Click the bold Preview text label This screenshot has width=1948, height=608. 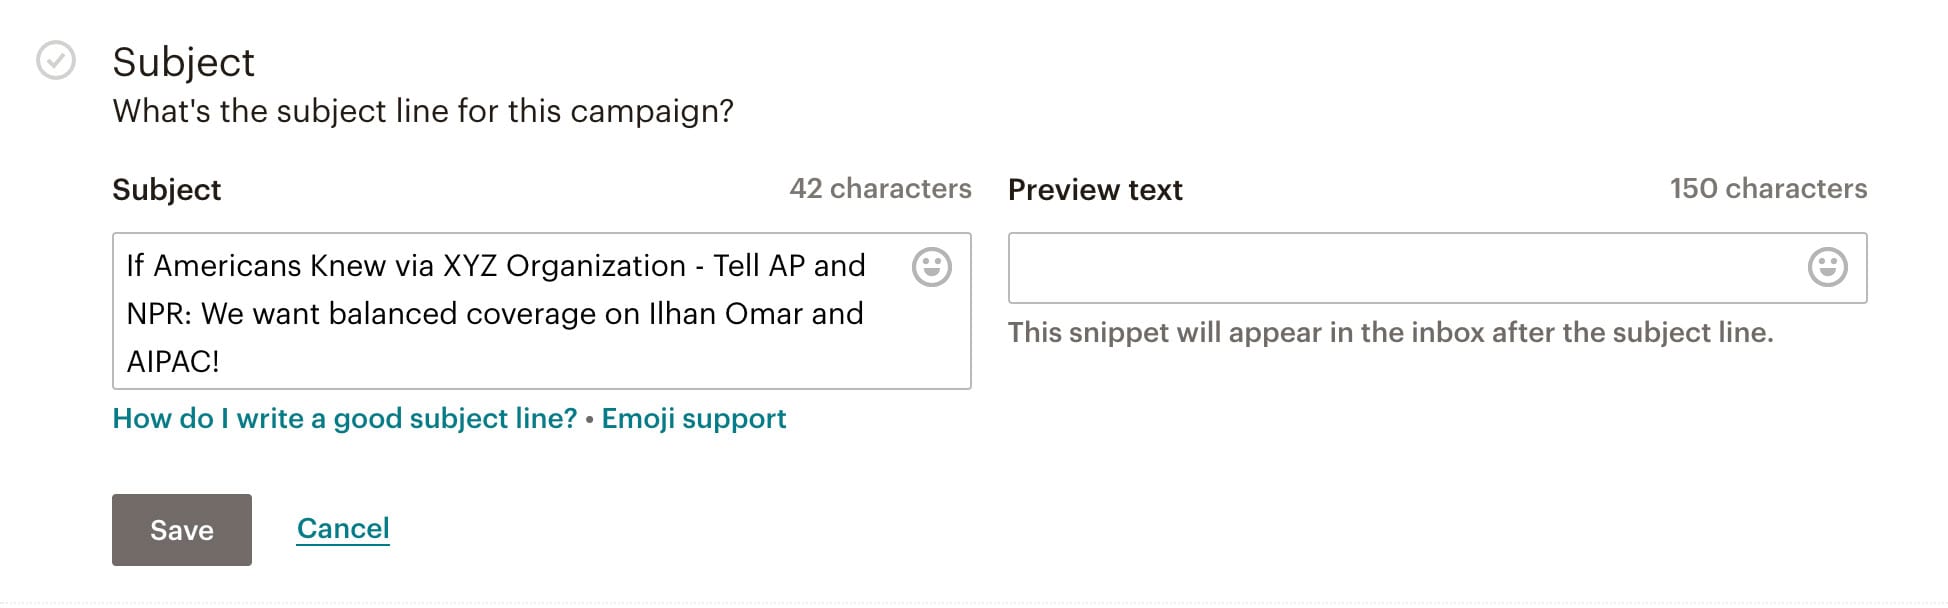coord(1095,189)
